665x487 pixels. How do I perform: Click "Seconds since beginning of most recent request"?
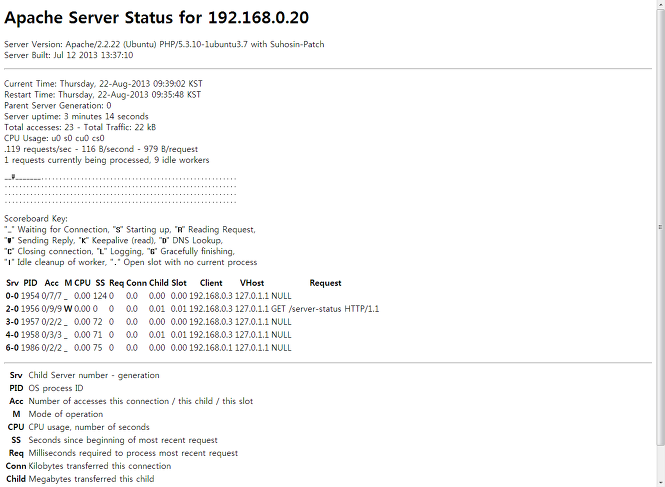(123, 440)
